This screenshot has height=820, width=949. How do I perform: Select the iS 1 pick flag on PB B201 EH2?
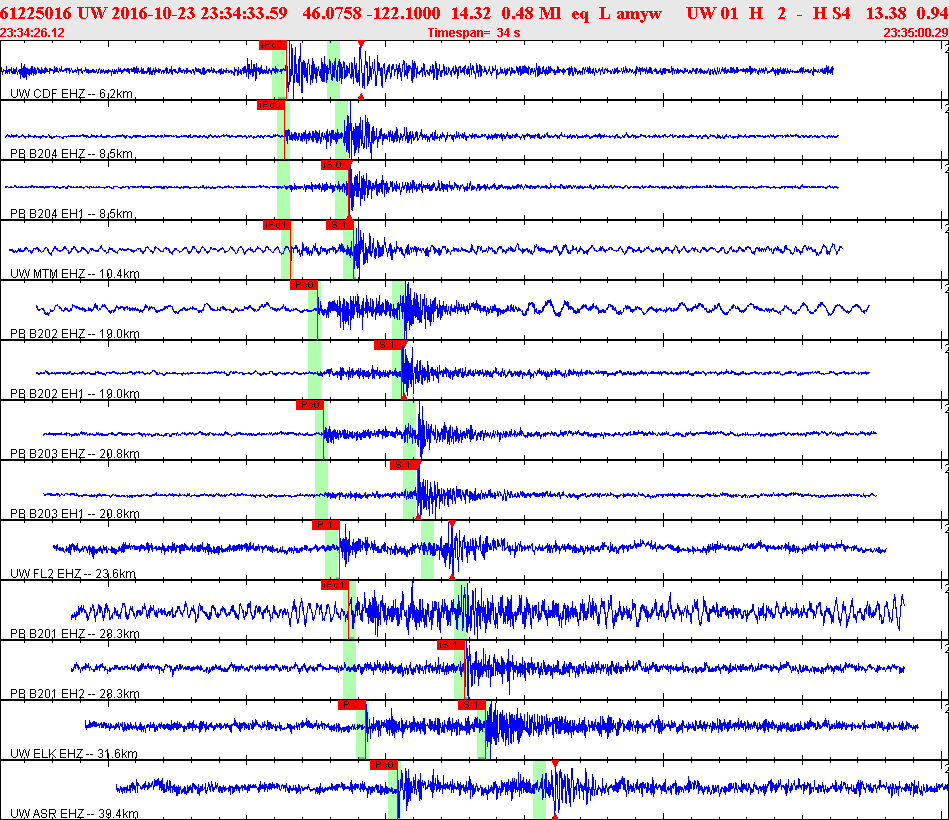451,645
